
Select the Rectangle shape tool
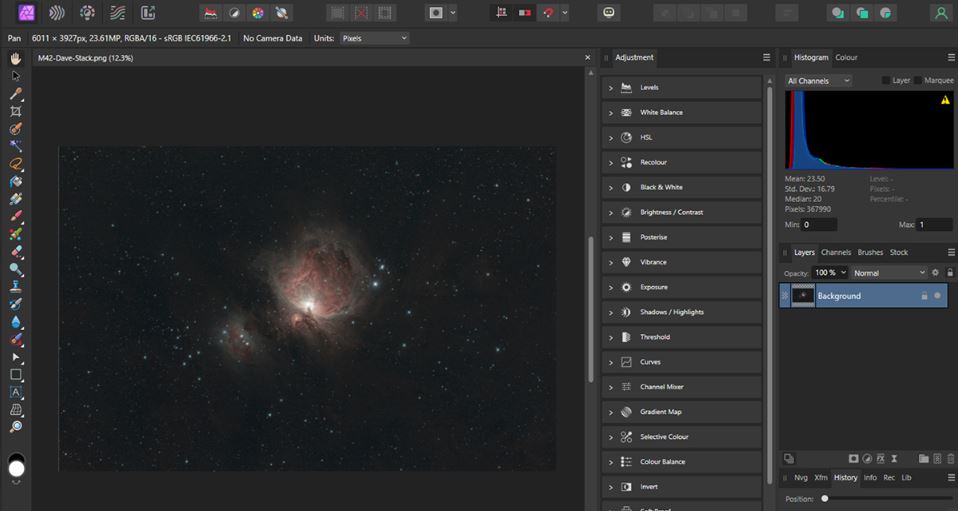(x=16, y=375)
